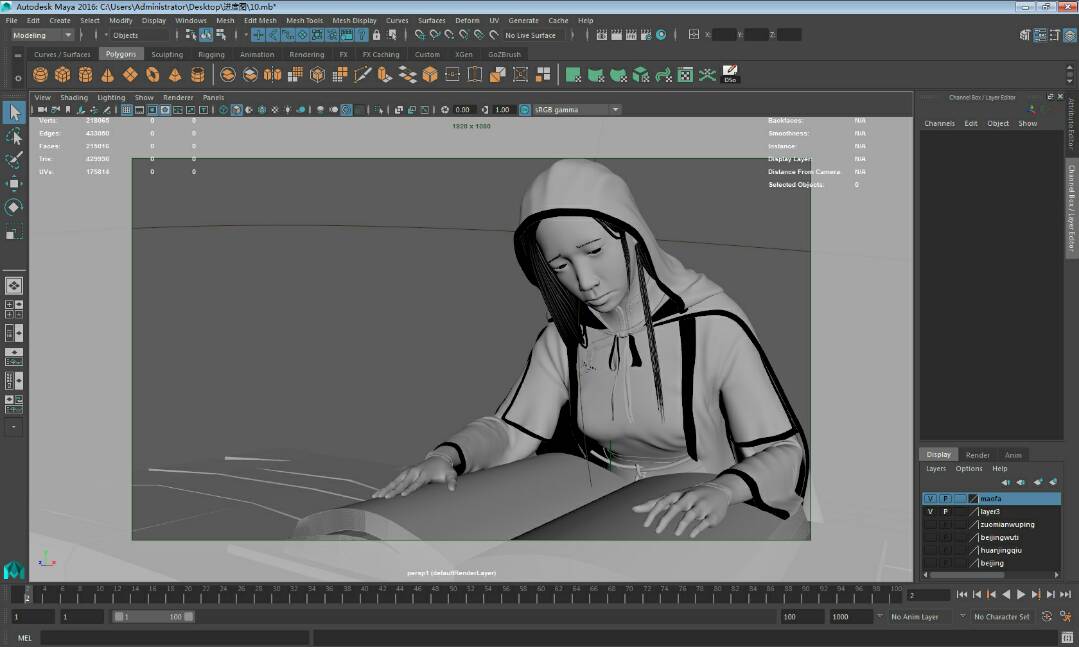Switch to four view layout
This screenshot has height=647, width=1079.
click(x=14, y=309)
